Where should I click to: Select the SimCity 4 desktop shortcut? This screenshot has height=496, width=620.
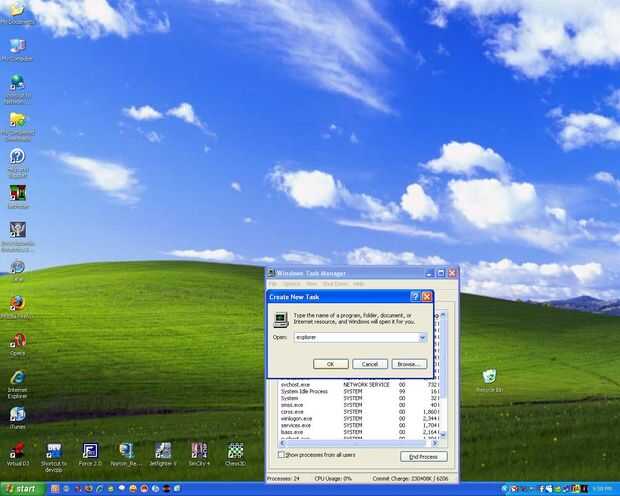click(x=199, y=454)
